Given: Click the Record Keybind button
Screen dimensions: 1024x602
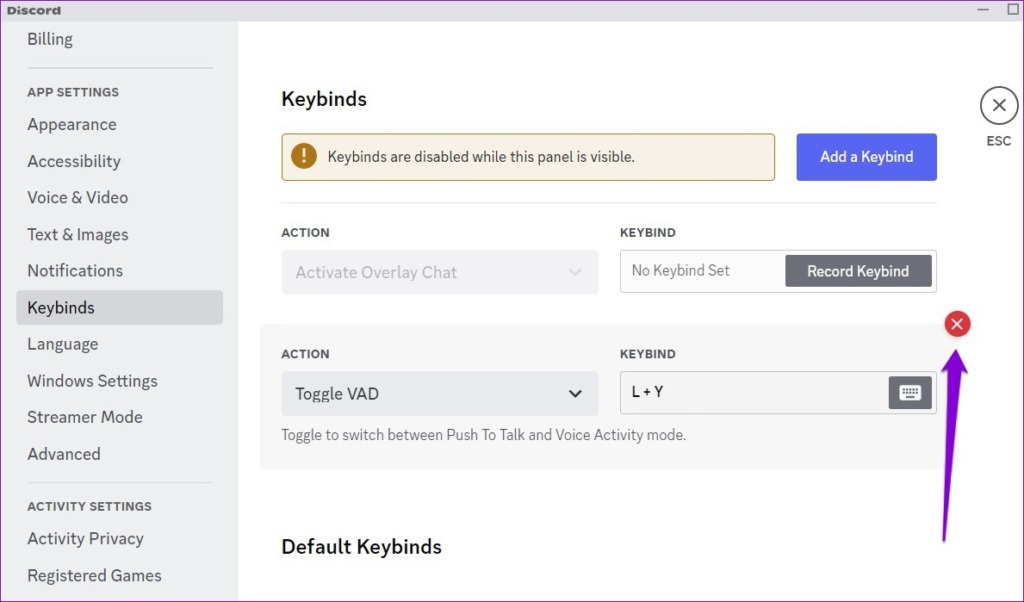Looking at the screenshot, I should pyautogui.click(x=858, y=270).
